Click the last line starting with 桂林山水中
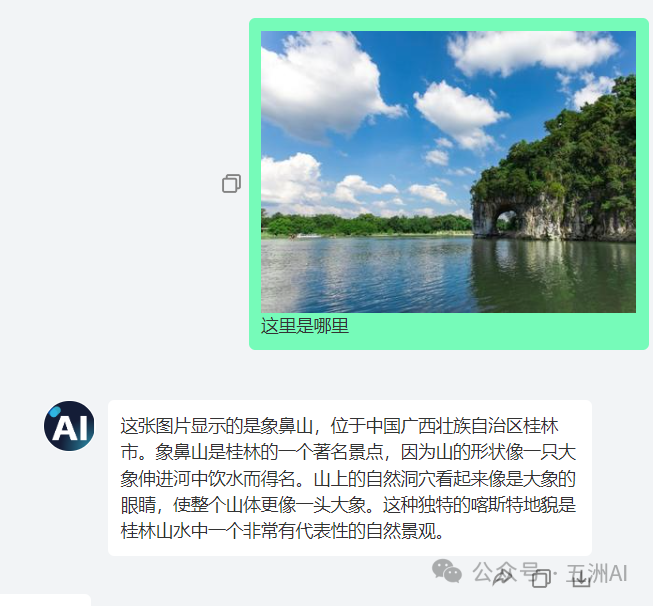The width and height of the screenshot is (653, 606). tap(282, 531)
